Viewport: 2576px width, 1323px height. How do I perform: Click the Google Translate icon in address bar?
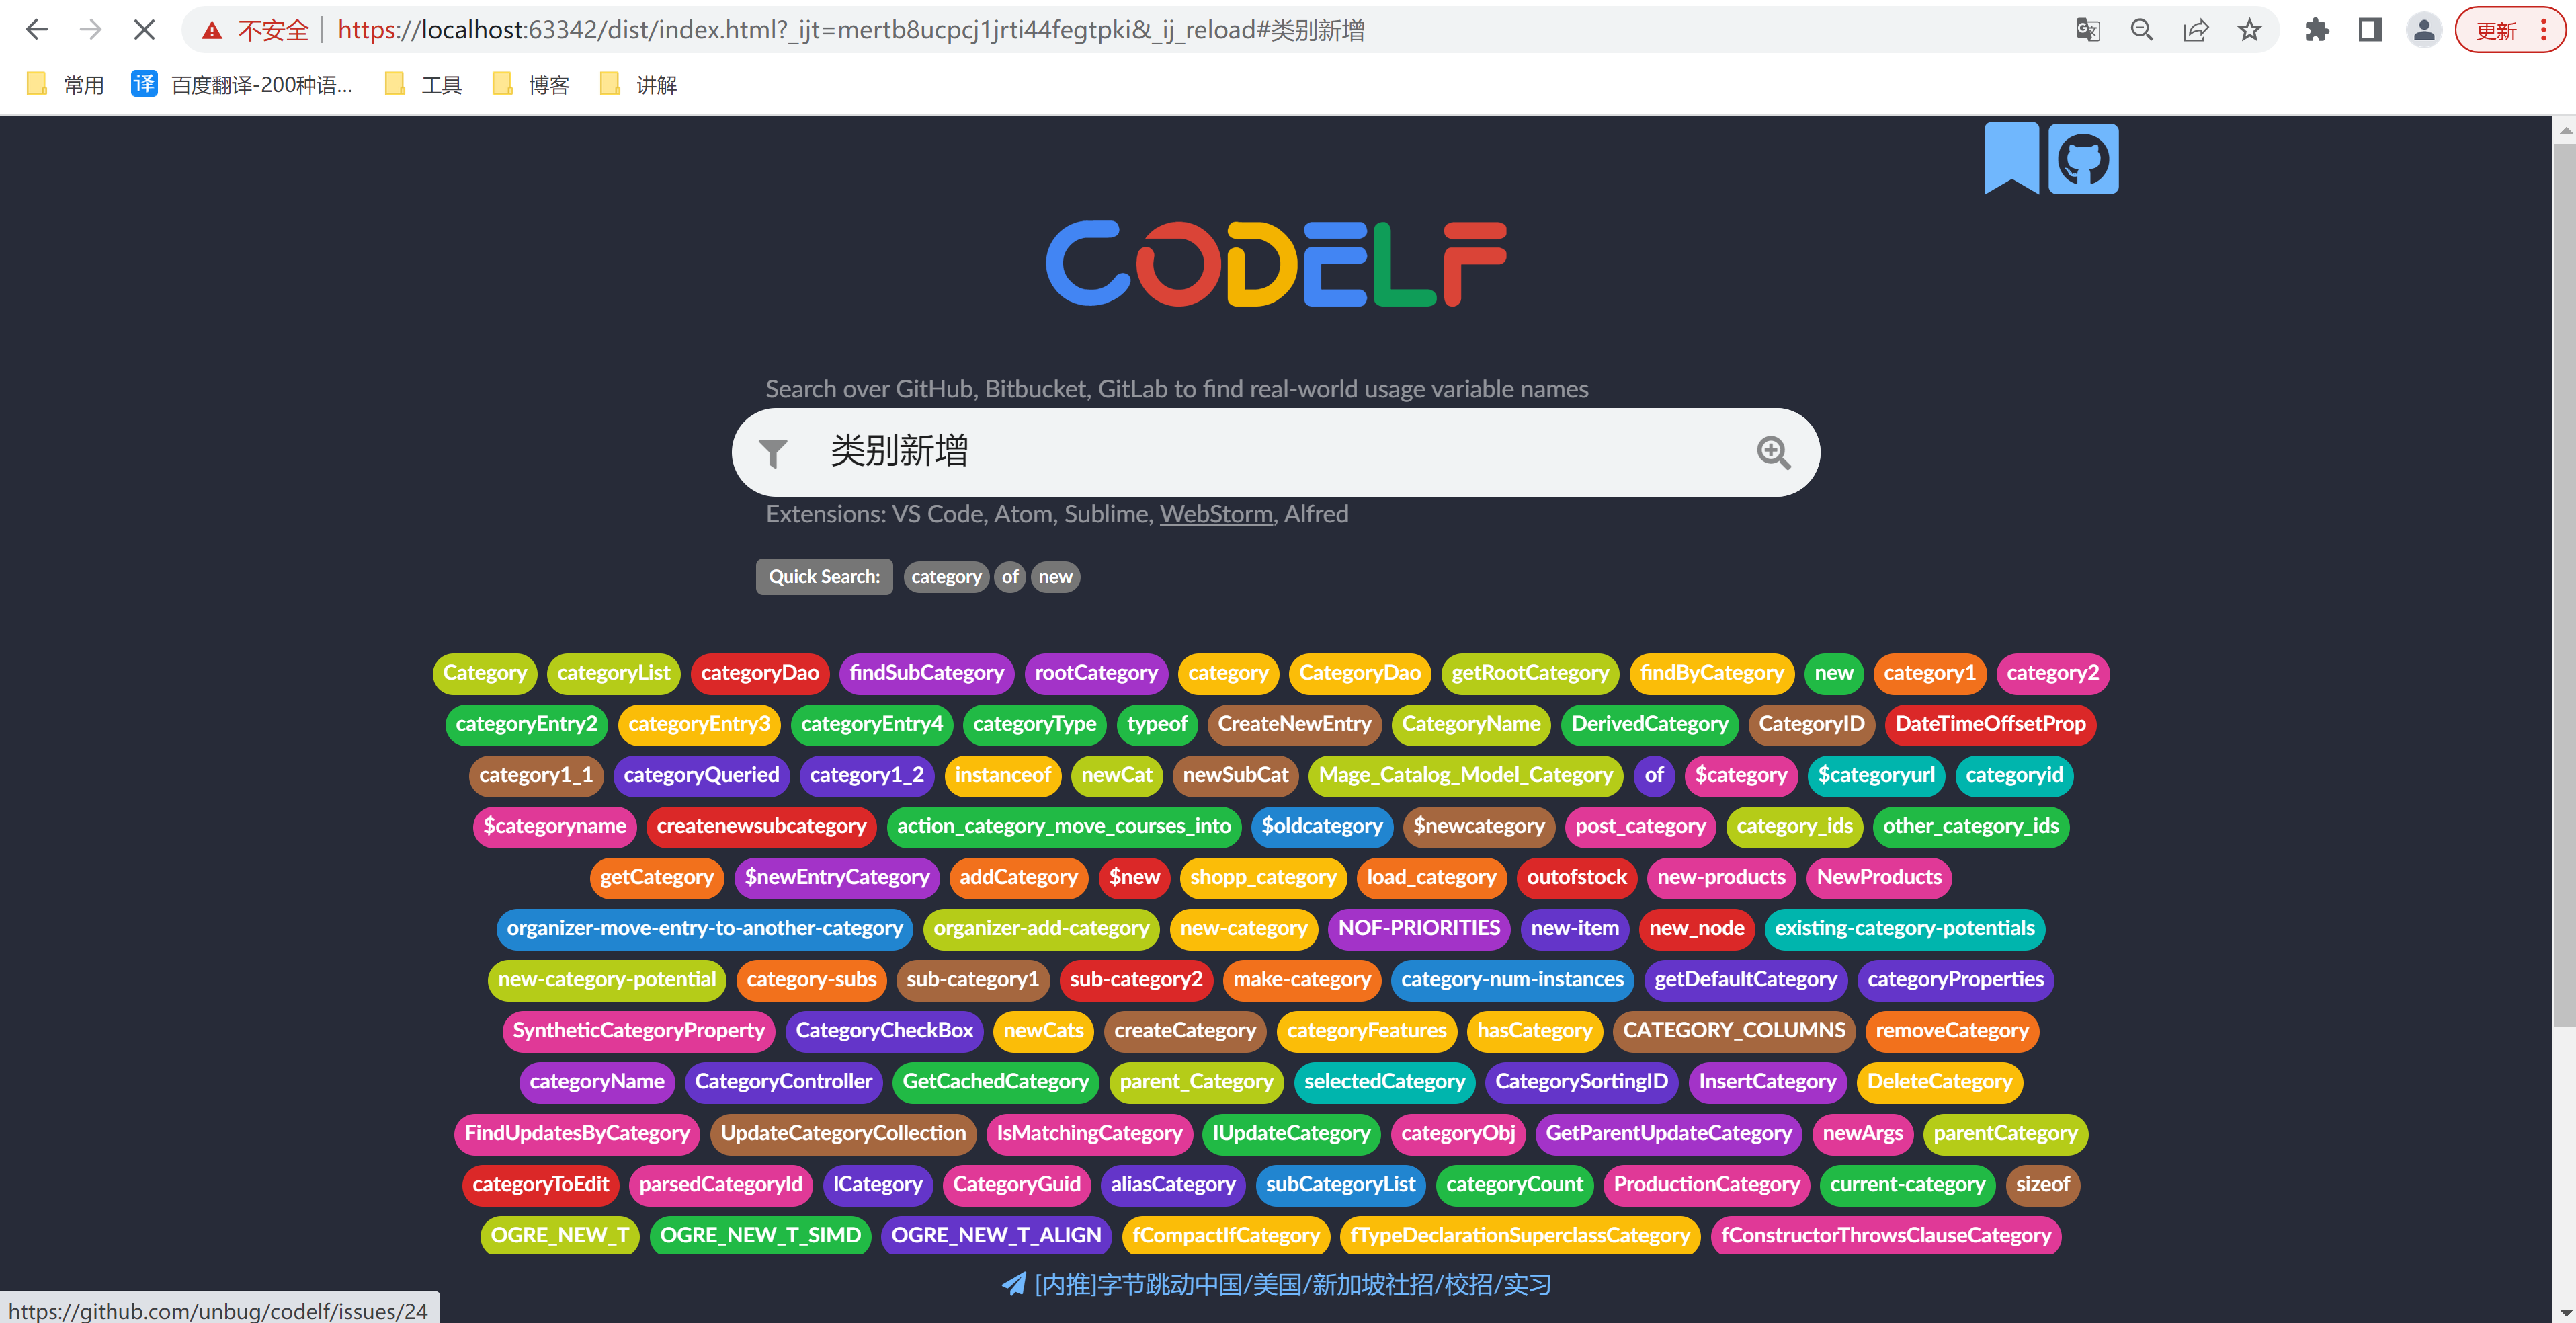(2087, 29)
